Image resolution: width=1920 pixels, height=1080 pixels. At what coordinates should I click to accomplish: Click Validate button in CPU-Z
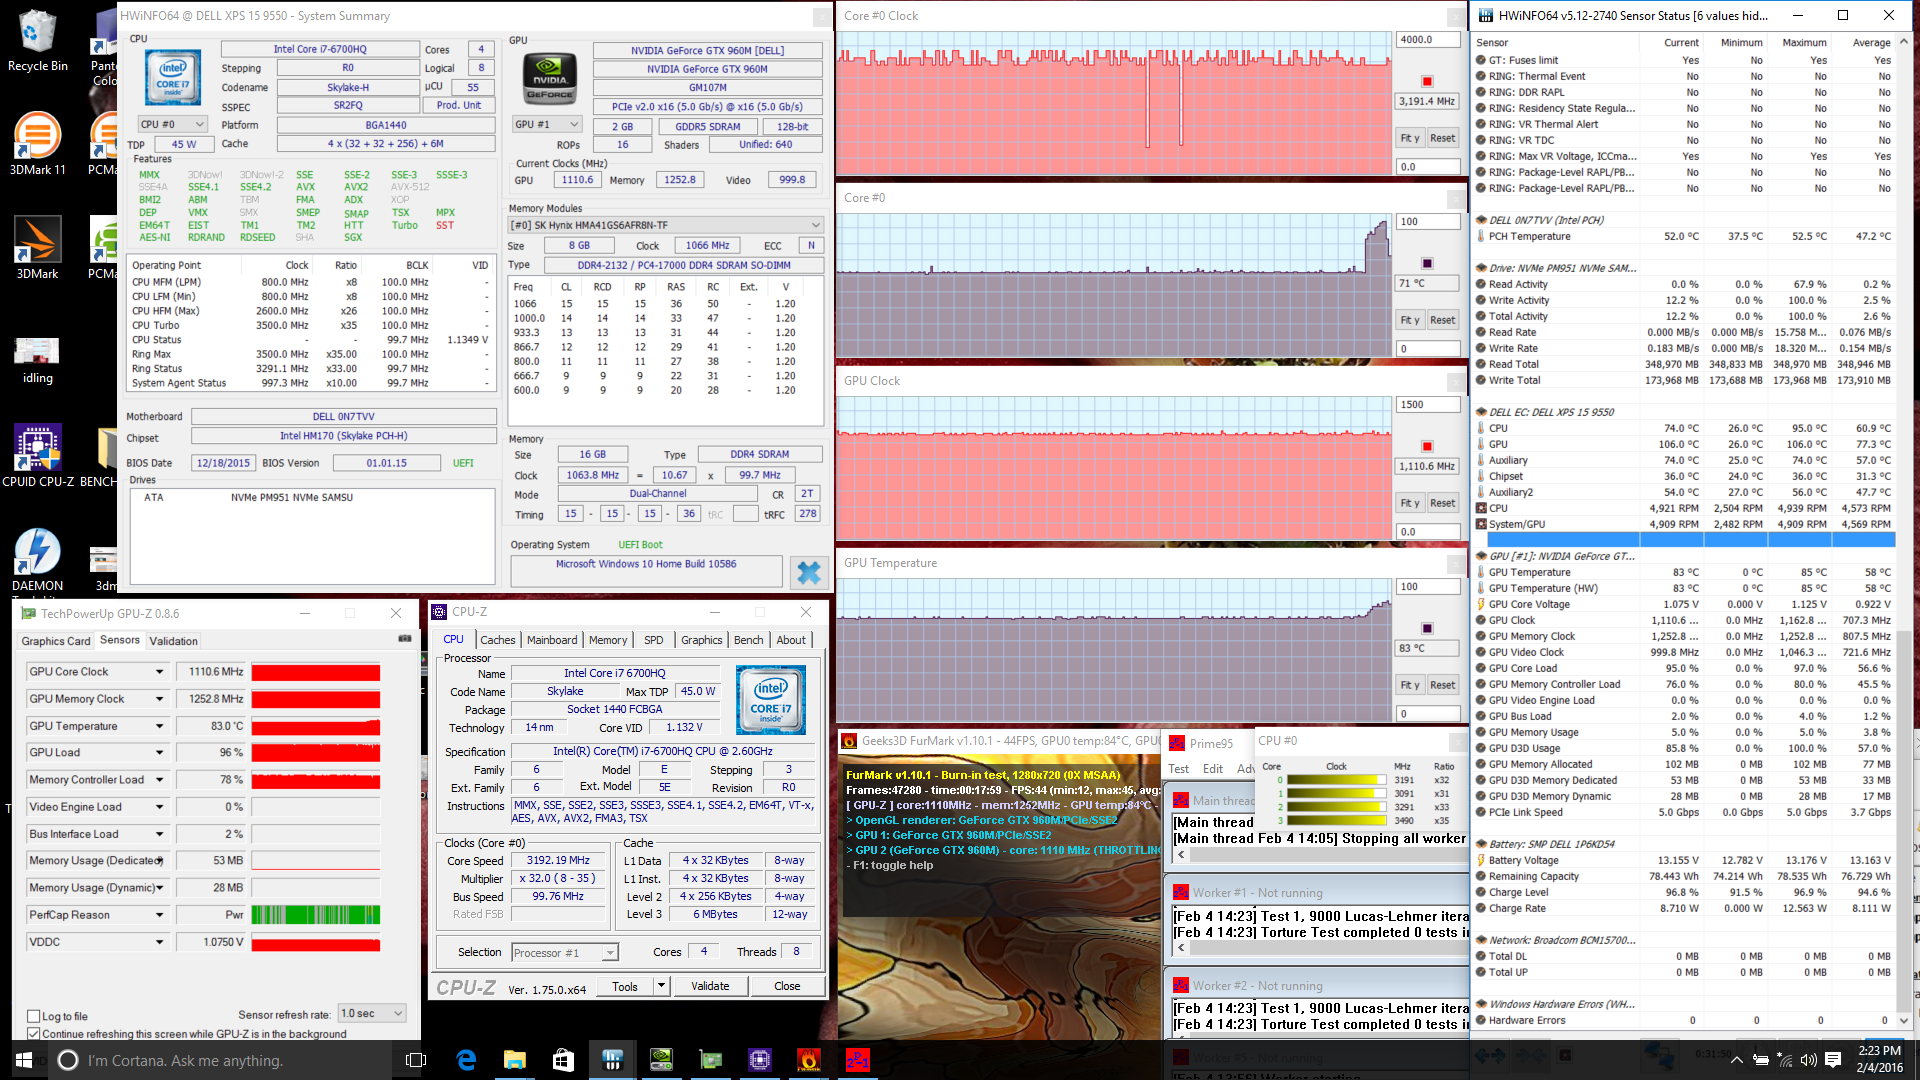(x=710, y=986)
